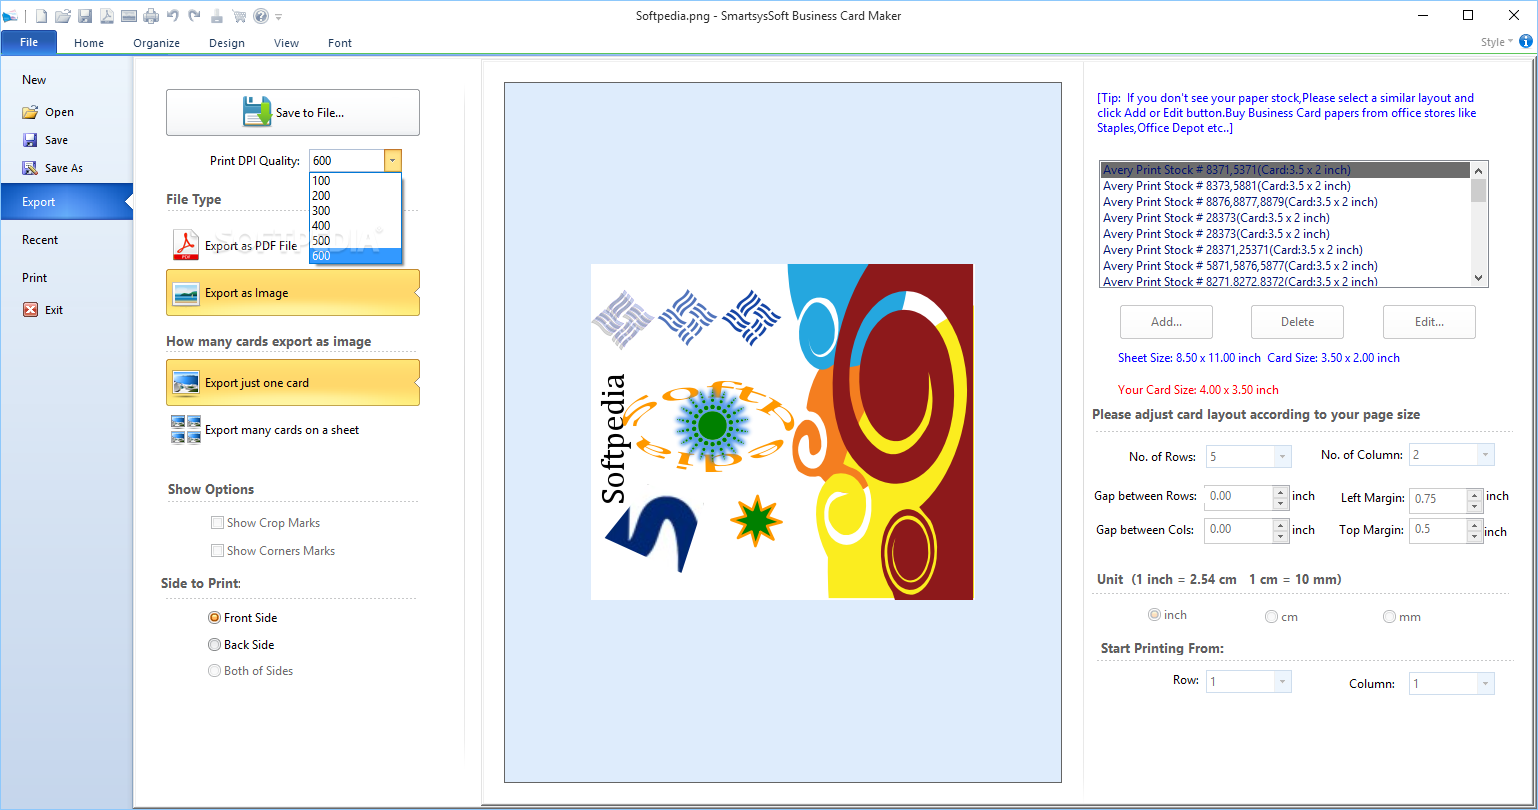Click the Delete paper stock button
The height and width of the screenshot is (810, 1538).
pyautogui.click(x=1297, y=322)
